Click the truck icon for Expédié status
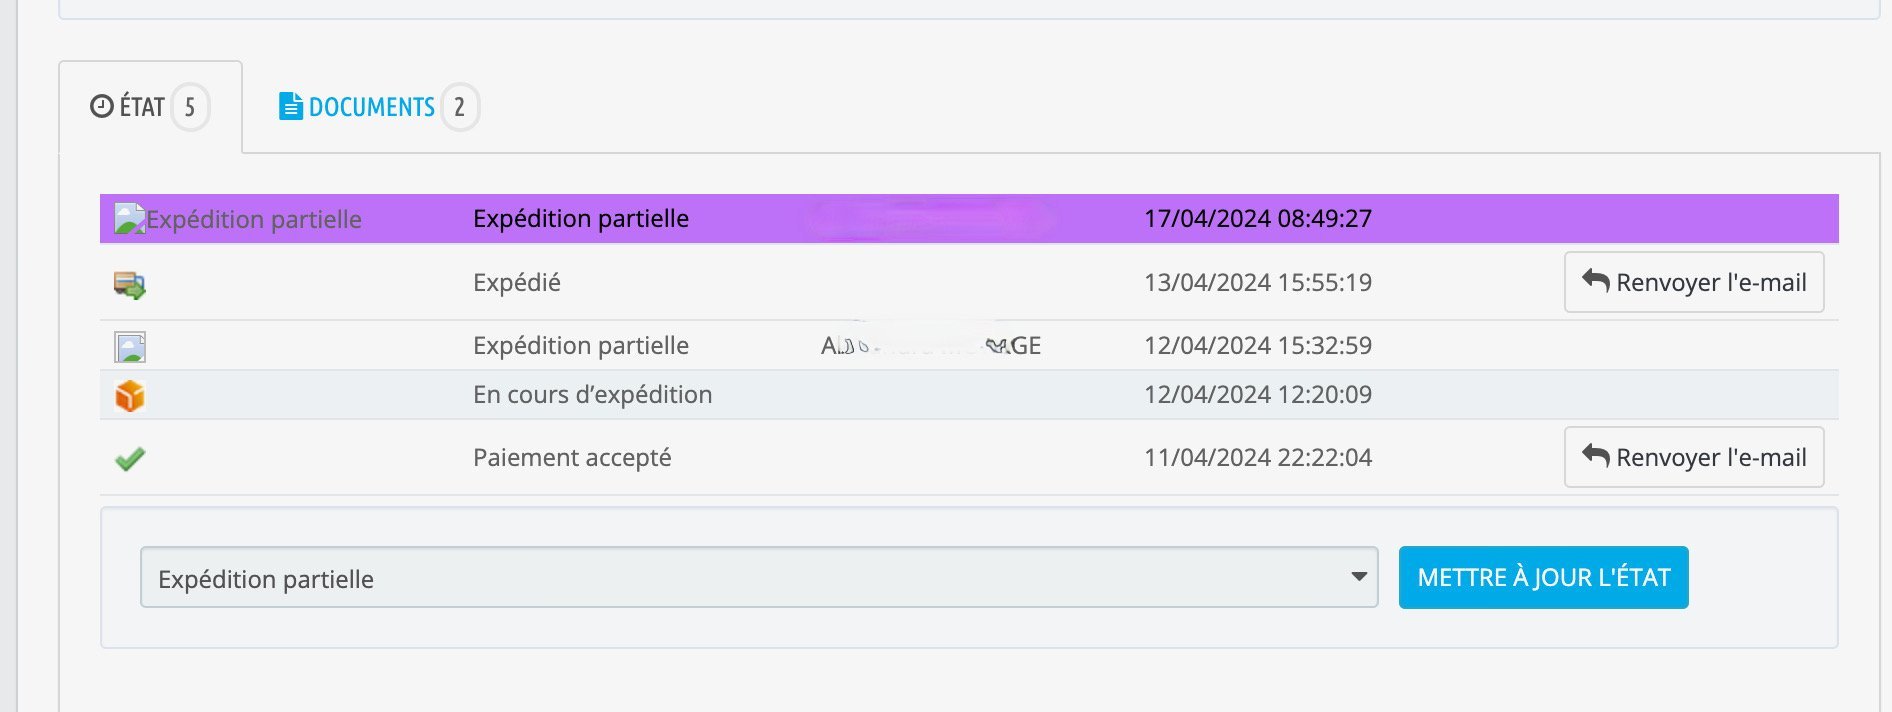This screenshot has width=1892, height=712. [x=130, y=285]
